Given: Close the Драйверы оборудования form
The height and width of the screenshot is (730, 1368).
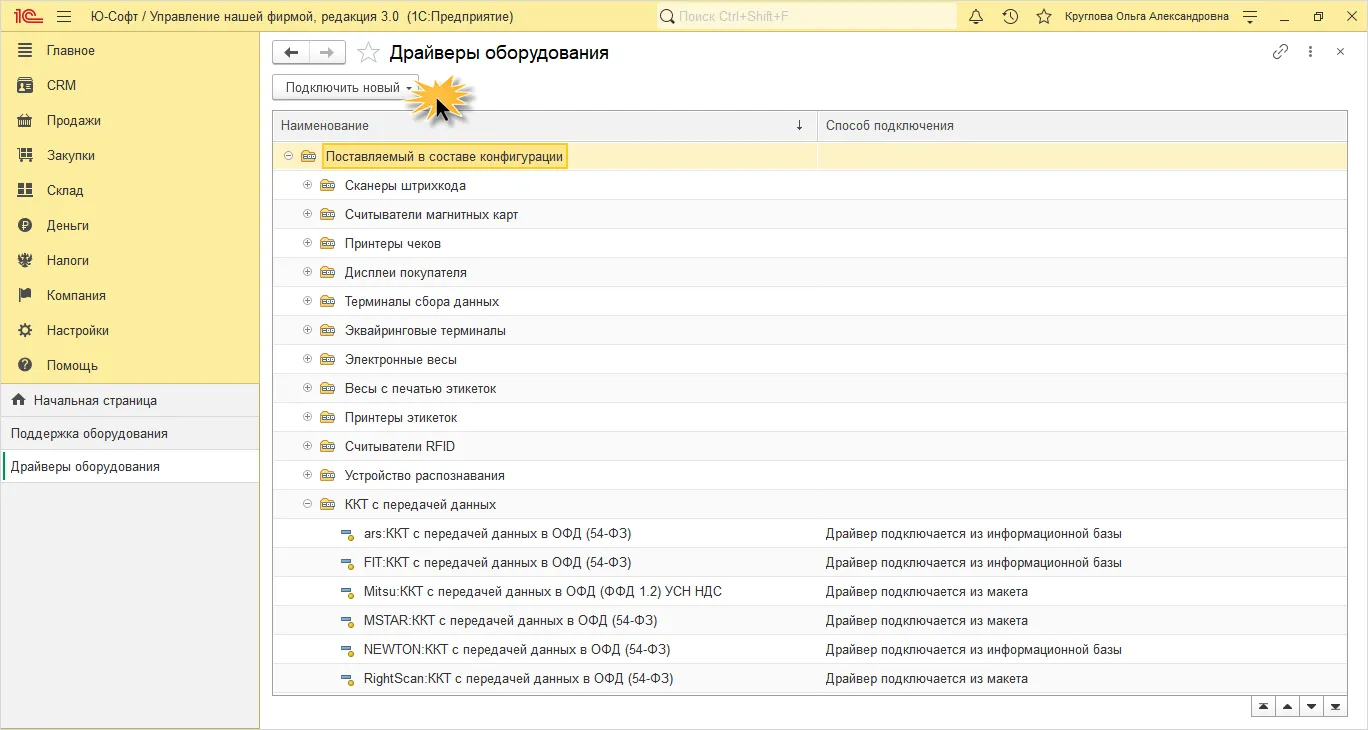Looking at the screenshot, I should pos(1341,52).
